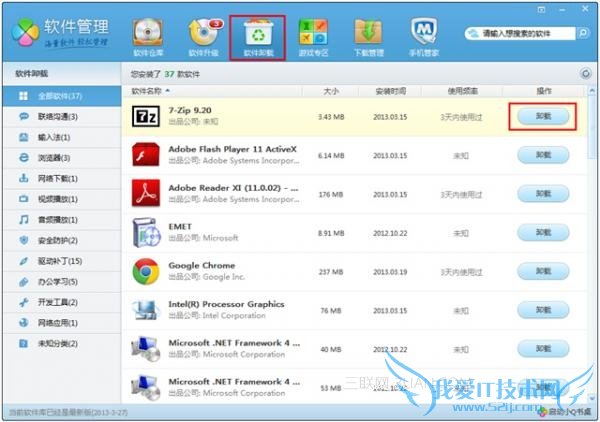Screen dimensions: 600x422
Task: Select the Google Chrome name text
Action: [x=202, y=266]
